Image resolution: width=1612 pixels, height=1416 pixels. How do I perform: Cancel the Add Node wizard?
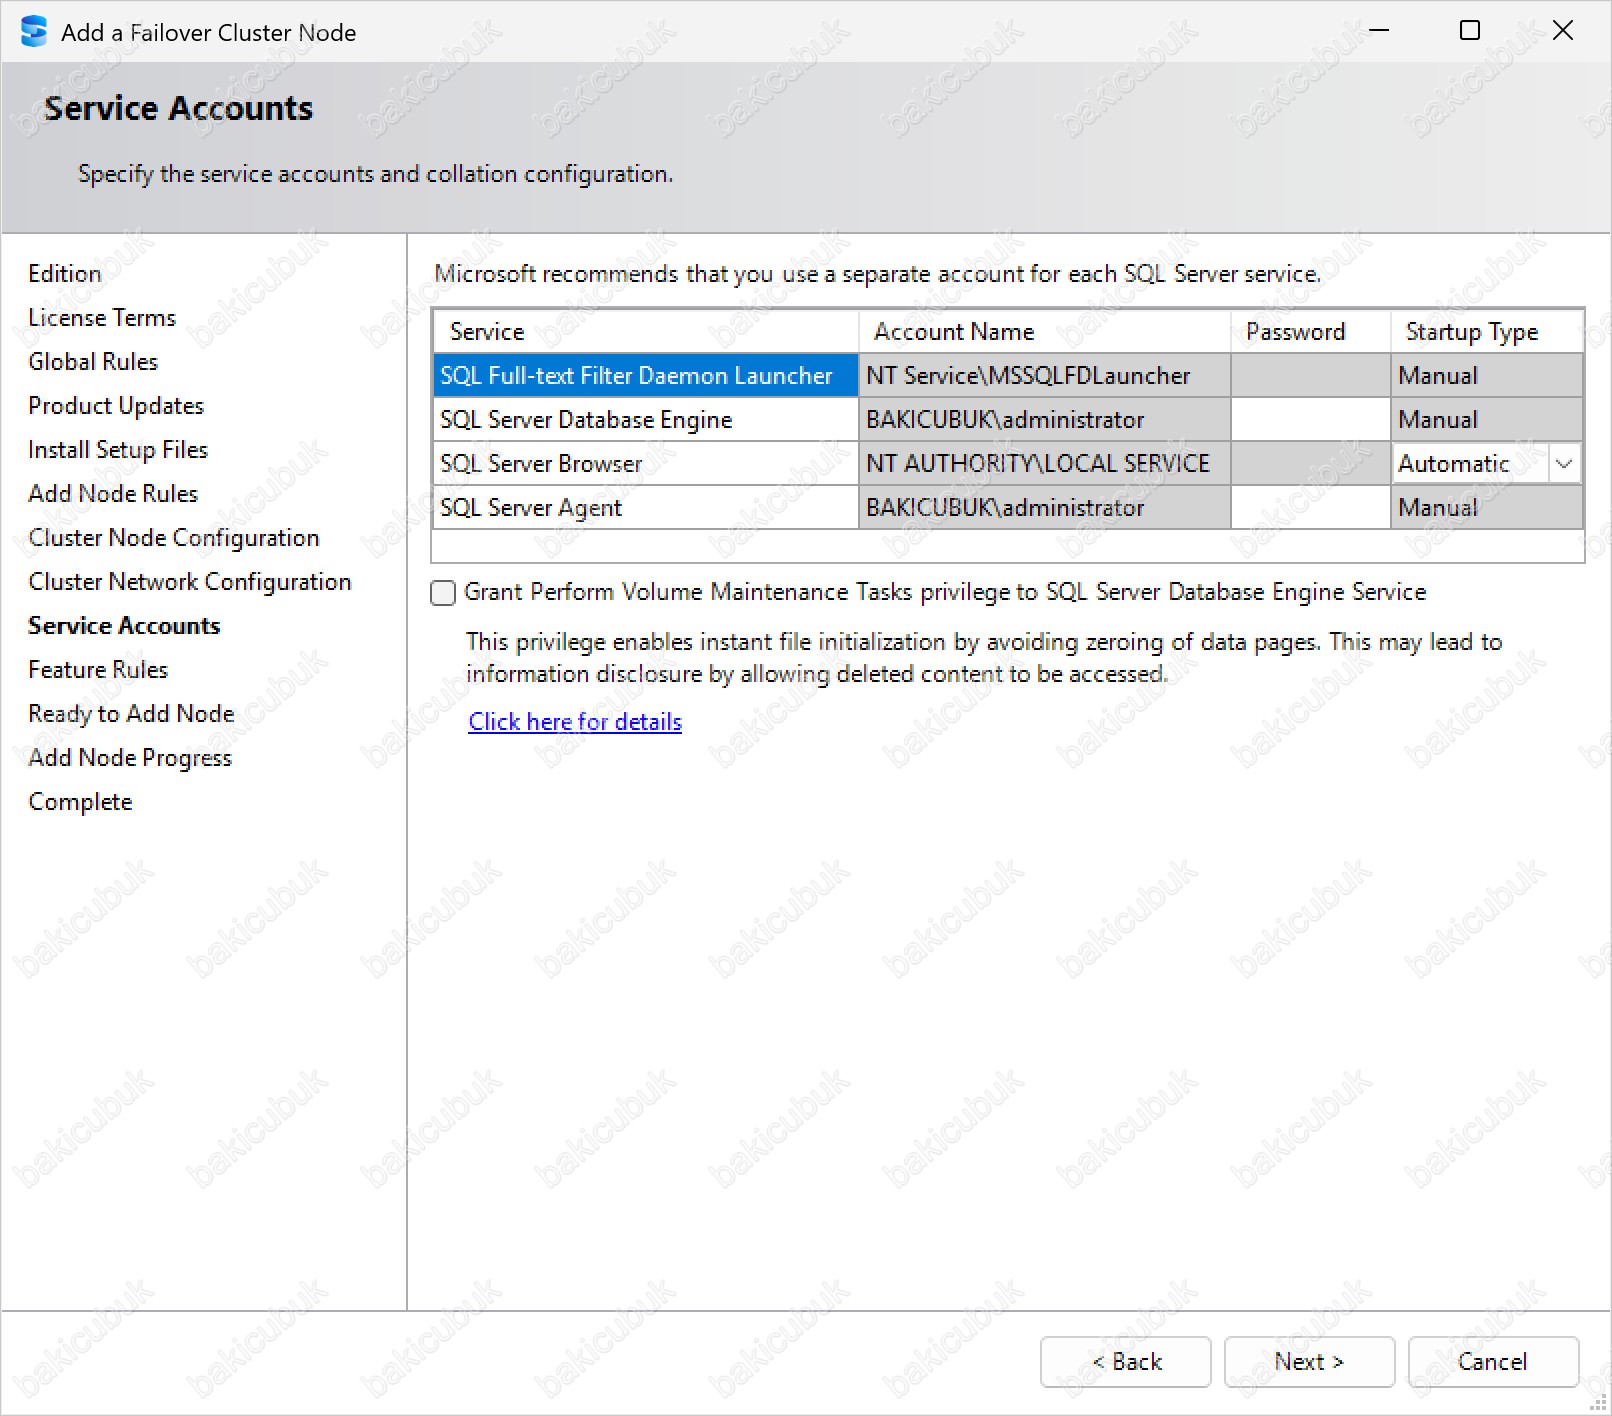1492,1362
